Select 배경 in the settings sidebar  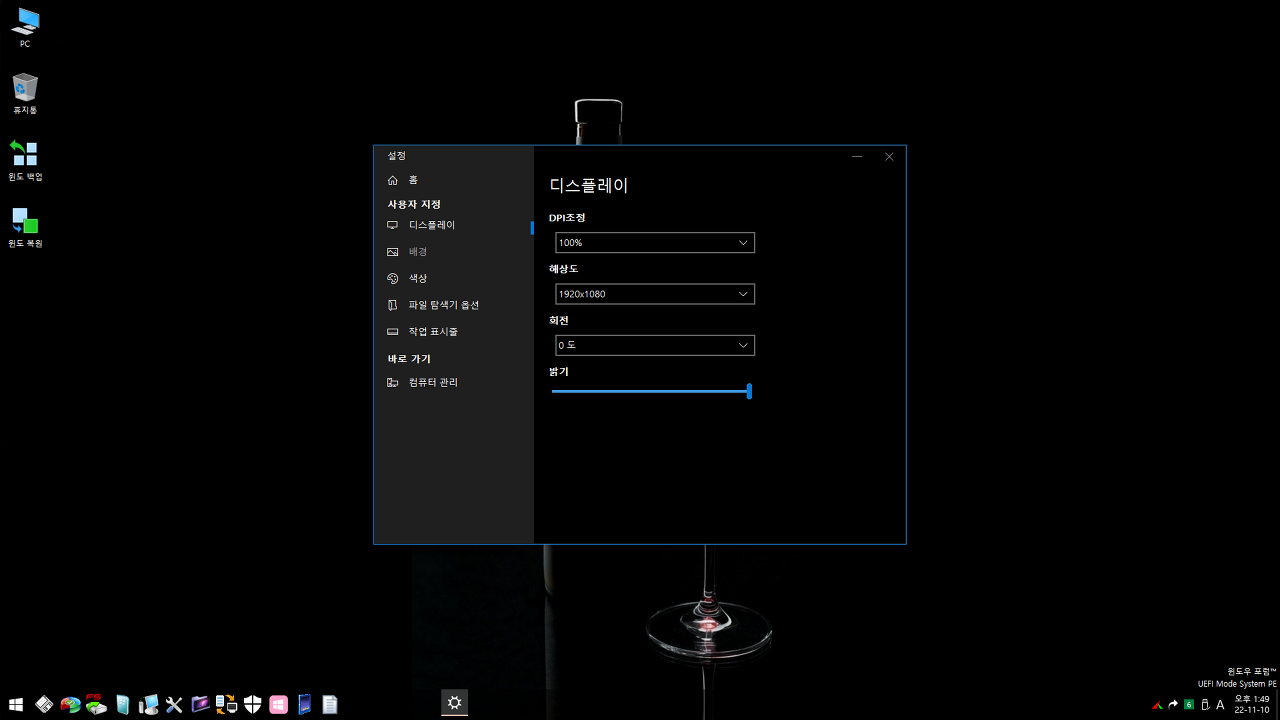418,252
